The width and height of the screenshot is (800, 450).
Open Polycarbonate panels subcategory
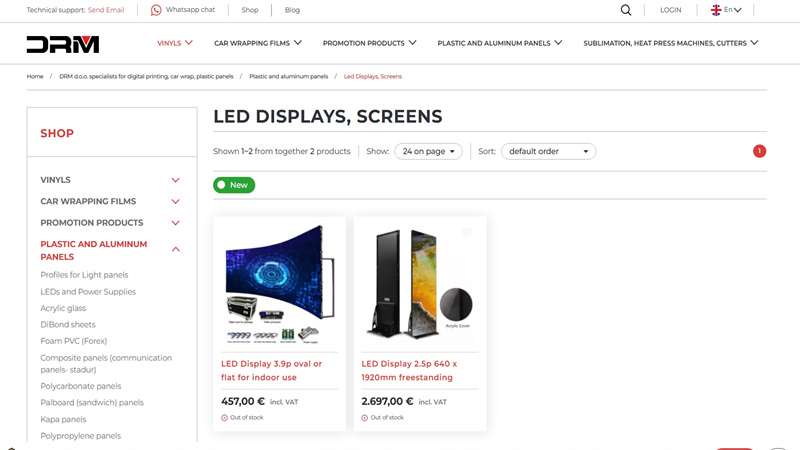tap(81, 386)
